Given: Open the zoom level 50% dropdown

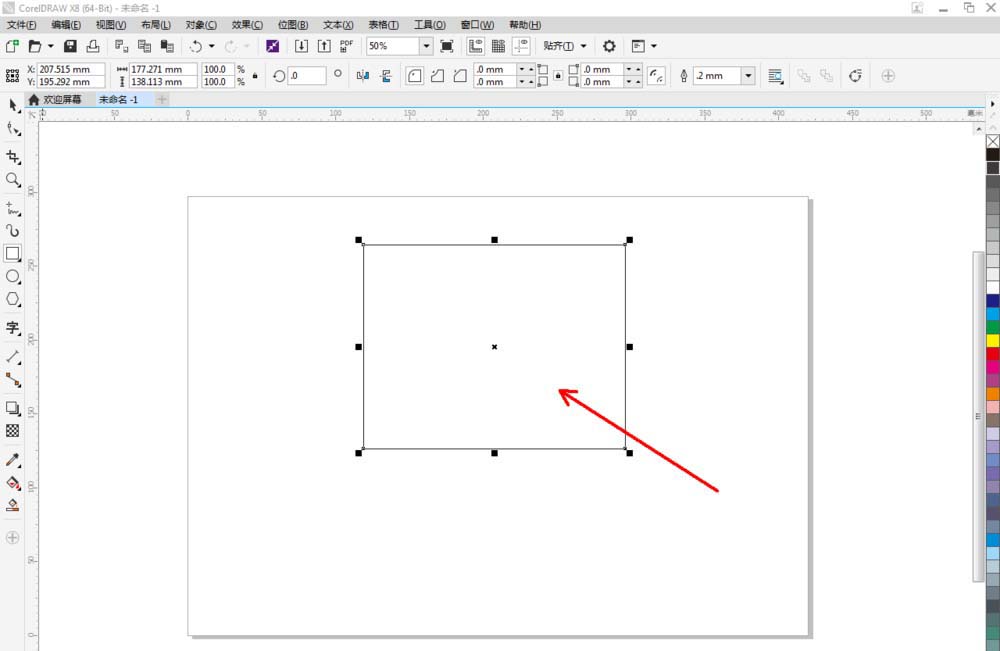Looking at the screenshot, I should (x=426, y=46).
